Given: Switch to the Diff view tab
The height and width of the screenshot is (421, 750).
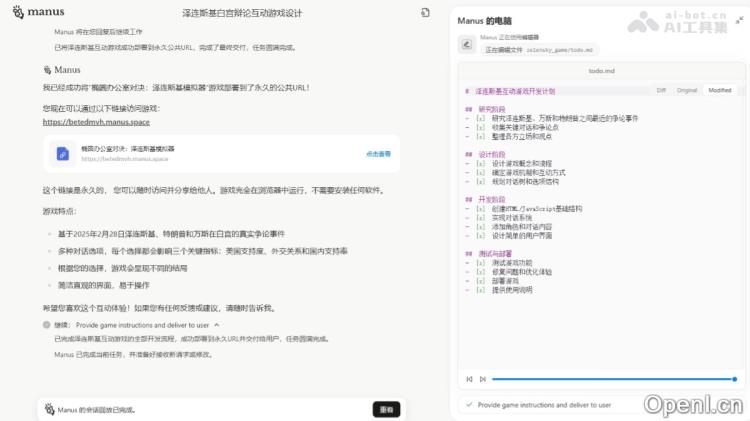Looking at the screenshot, I should [x=661, y=90].
